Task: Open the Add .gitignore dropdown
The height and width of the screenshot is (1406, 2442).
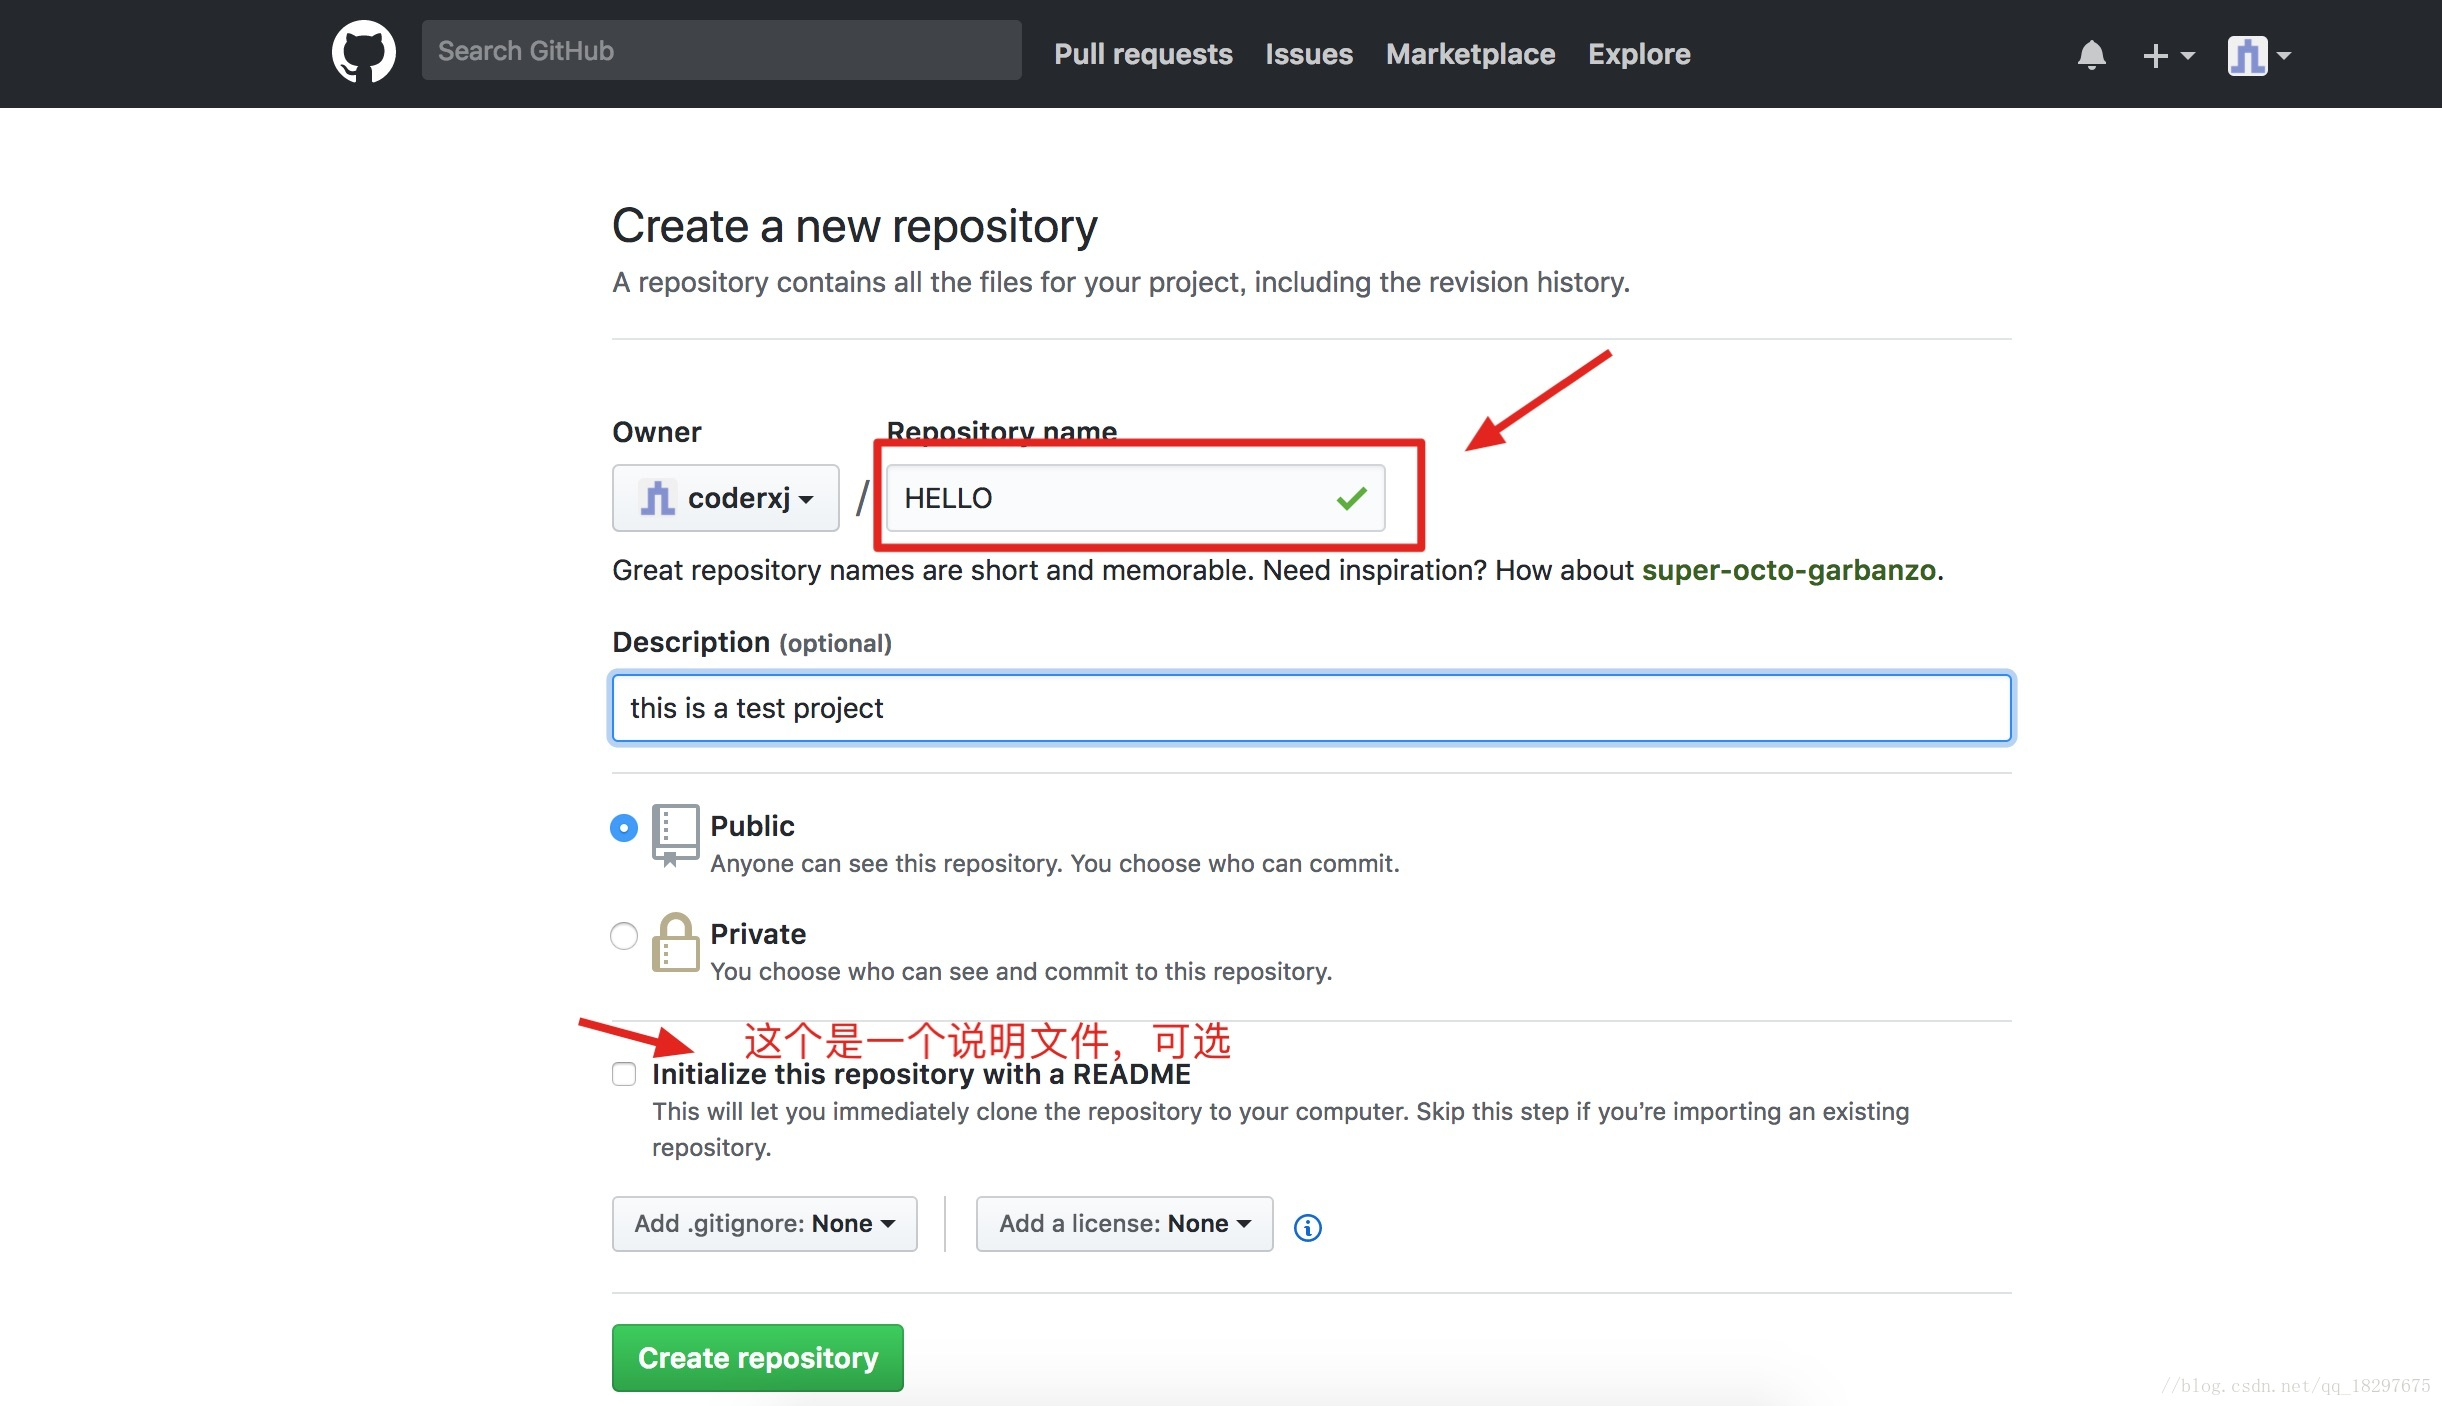Action: coord(764,1224)
